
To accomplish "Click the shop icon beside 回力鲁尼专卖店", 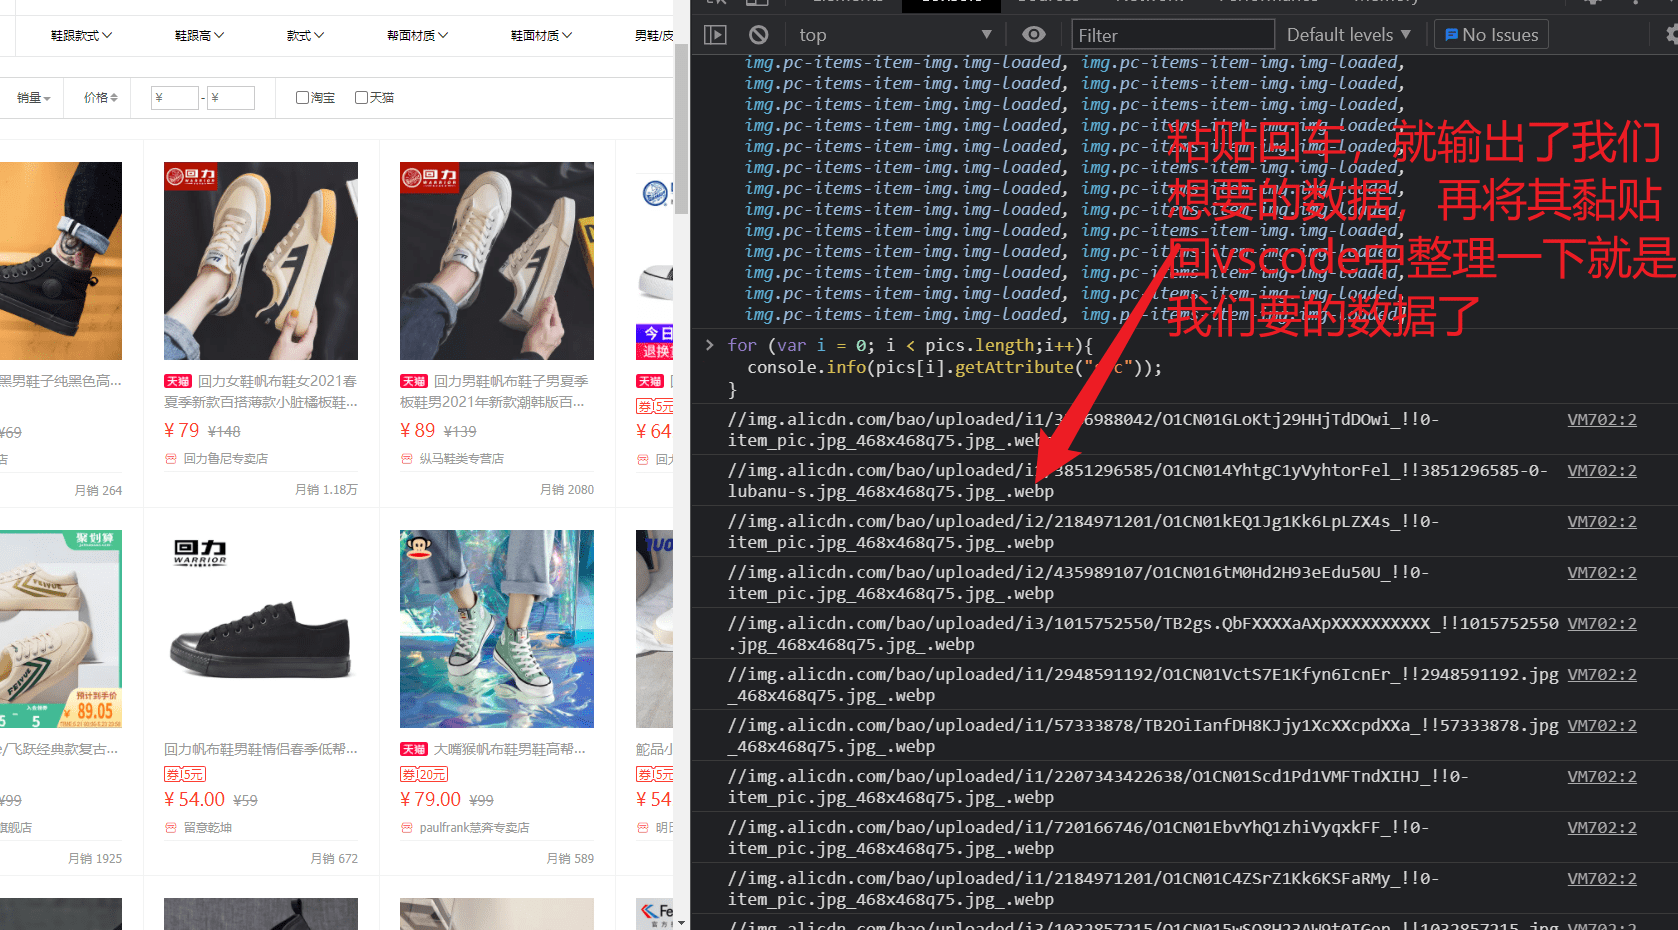I will point(170,459).
